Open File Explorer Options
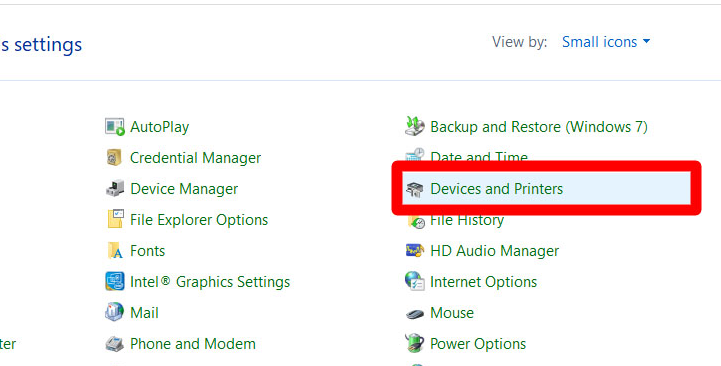Image resolution: width=721 pixels, height=366 pixels. (x=199, y=220)
